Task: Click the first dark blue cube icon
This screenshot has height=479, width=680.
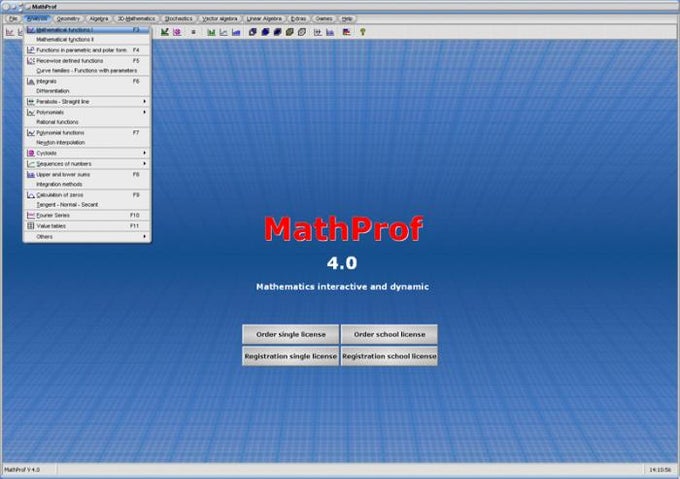Action: point(253,32)
